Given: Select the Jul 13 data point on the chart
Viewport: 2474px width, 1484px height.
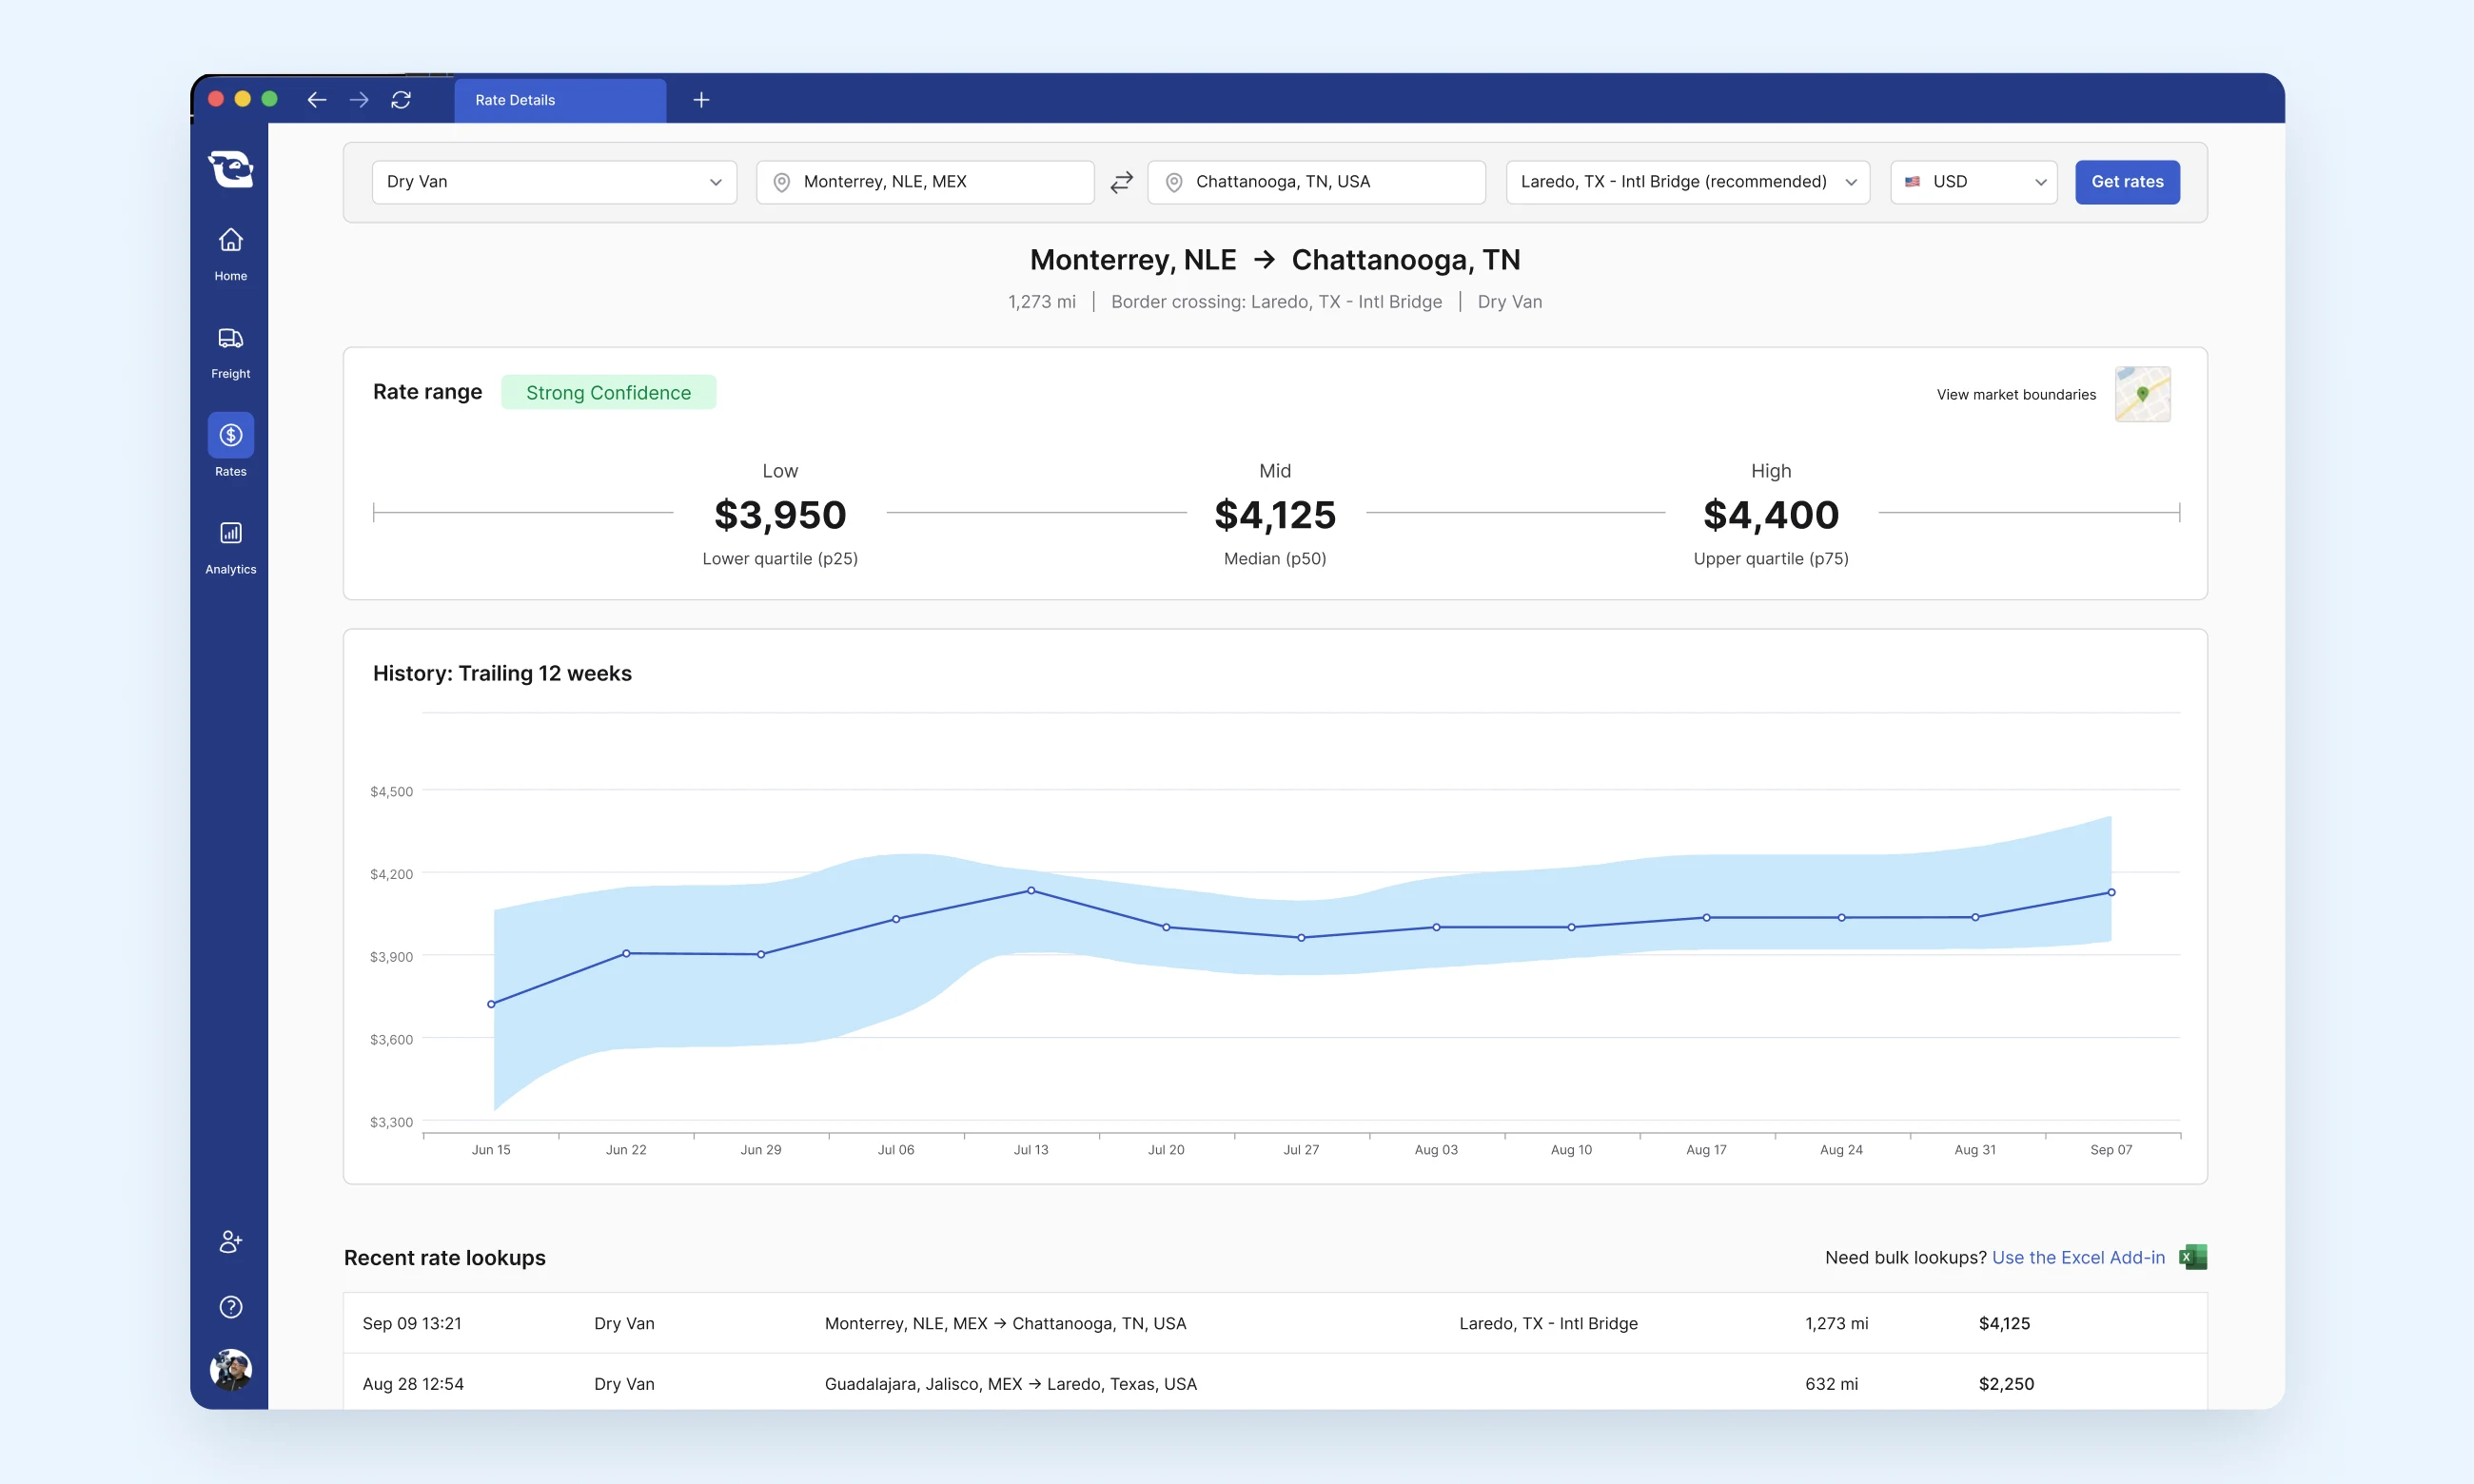Looking at the screenshot, I should pyautogui.click(x=1031, y=890).
